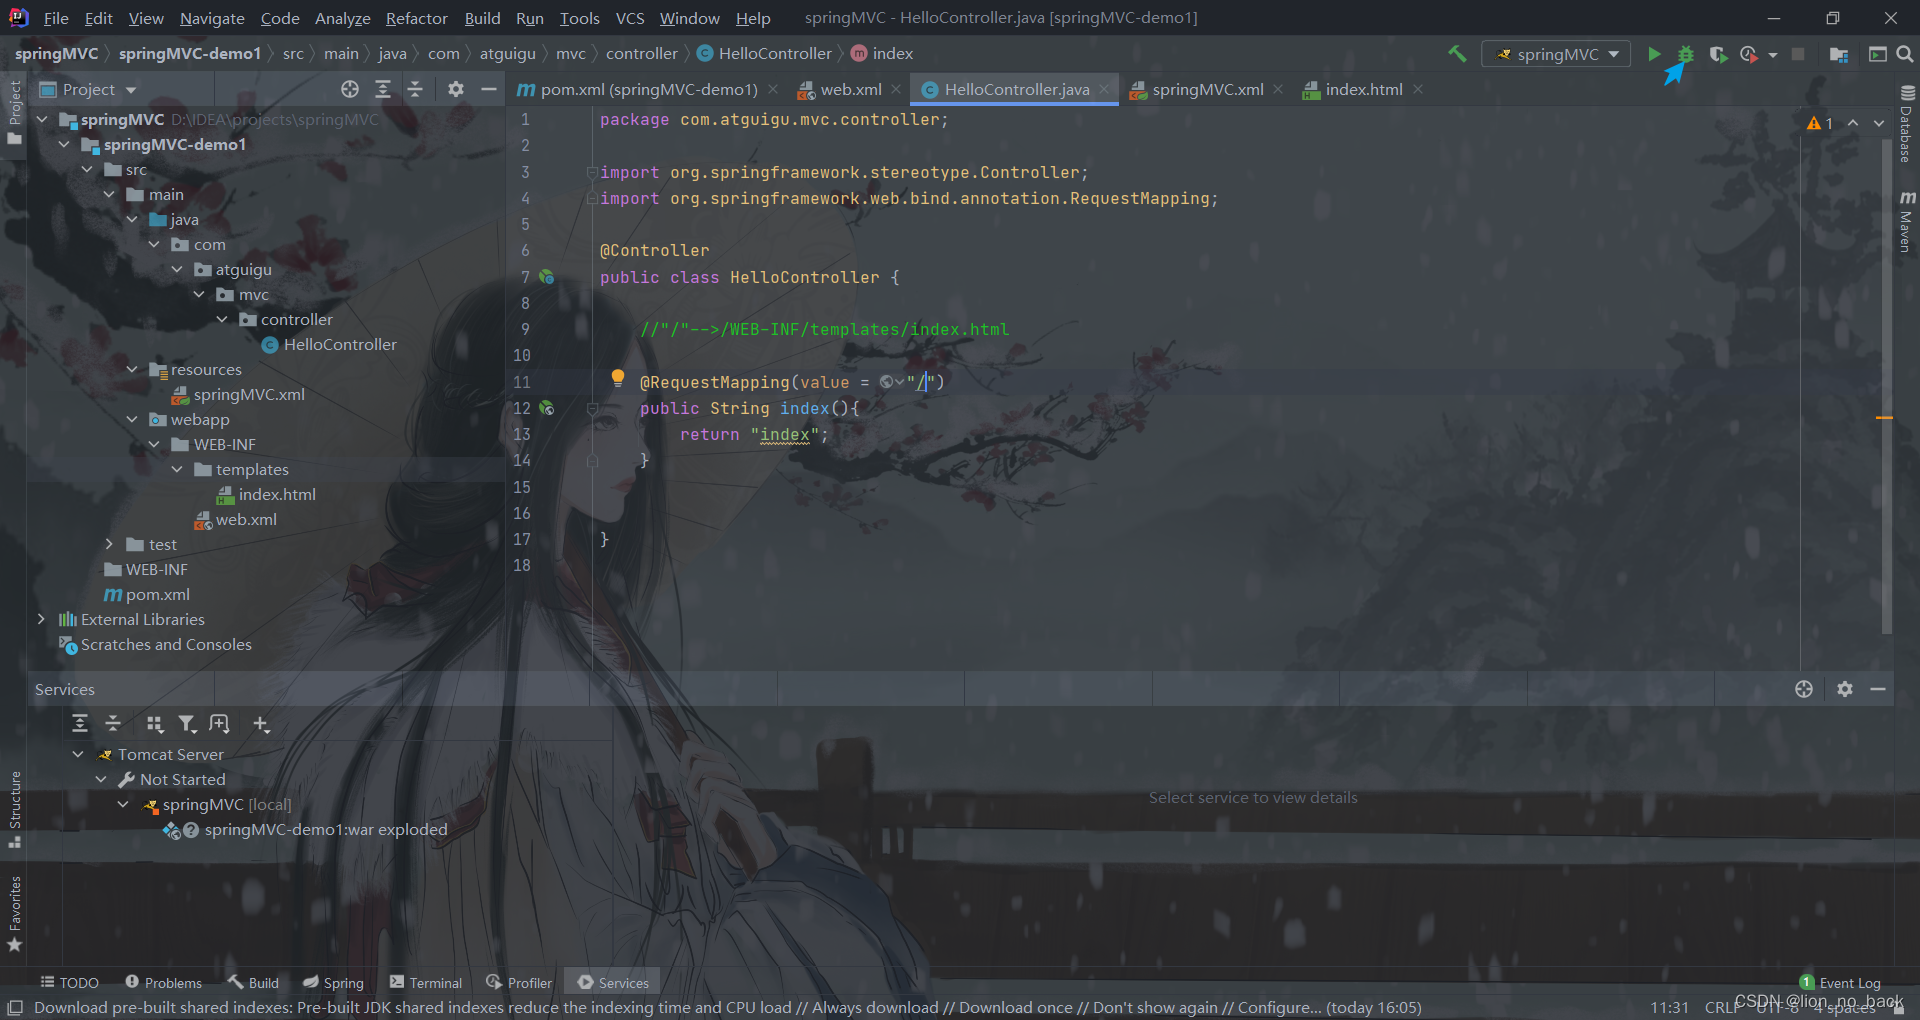Viewport: 1920px width, 1020px height.
Task: Open the Refactor menu
Action: pyautogui.click(x=416, y=18)
